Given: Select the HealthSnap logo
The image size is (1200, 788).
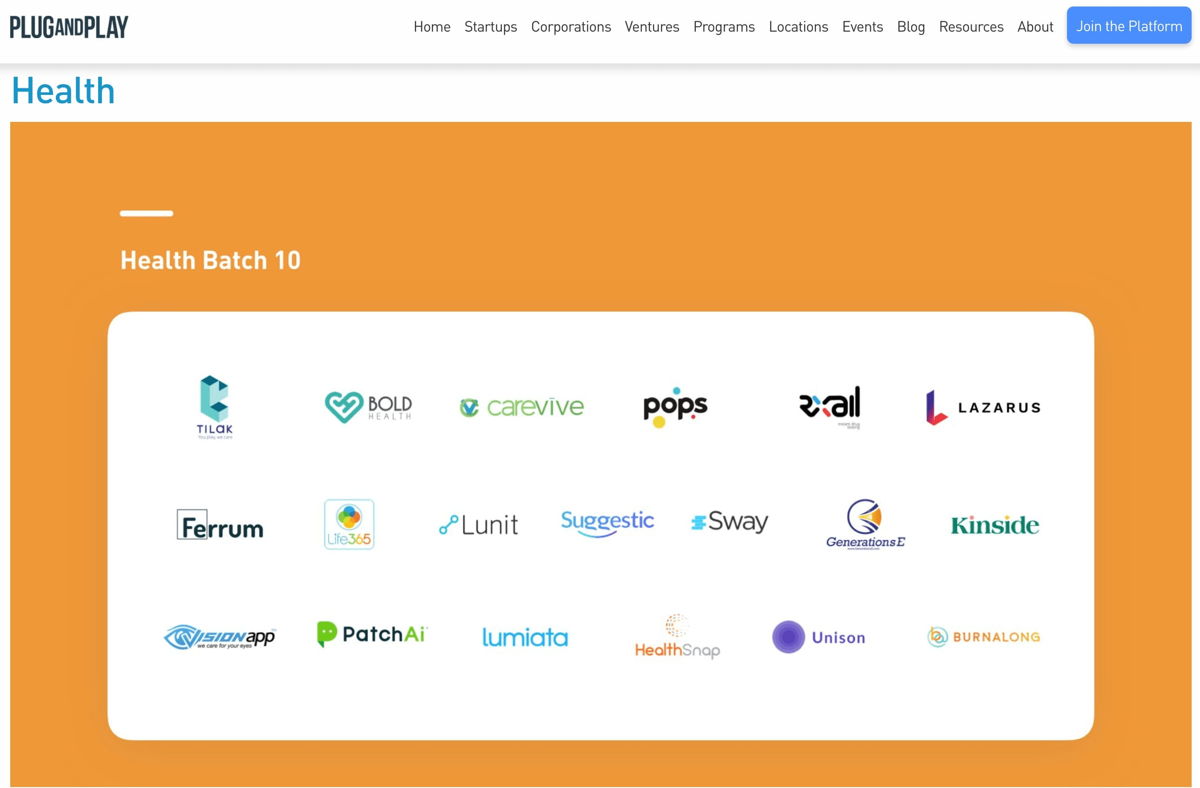Looking at the screenshot, I should coord(677,637).
